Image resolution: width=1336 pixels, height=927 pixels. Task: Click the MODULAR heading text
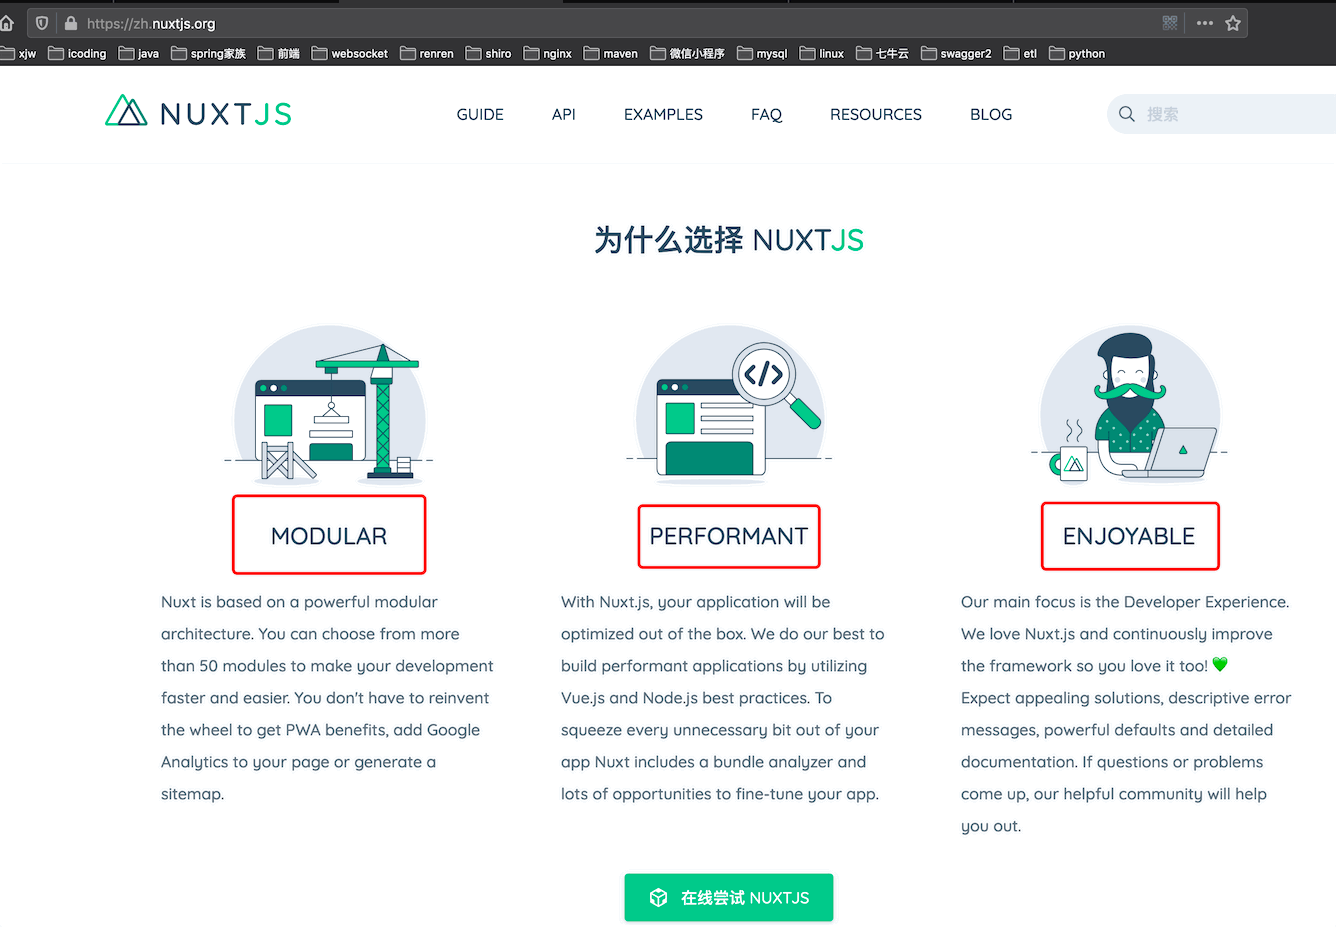tap(329, 536)
